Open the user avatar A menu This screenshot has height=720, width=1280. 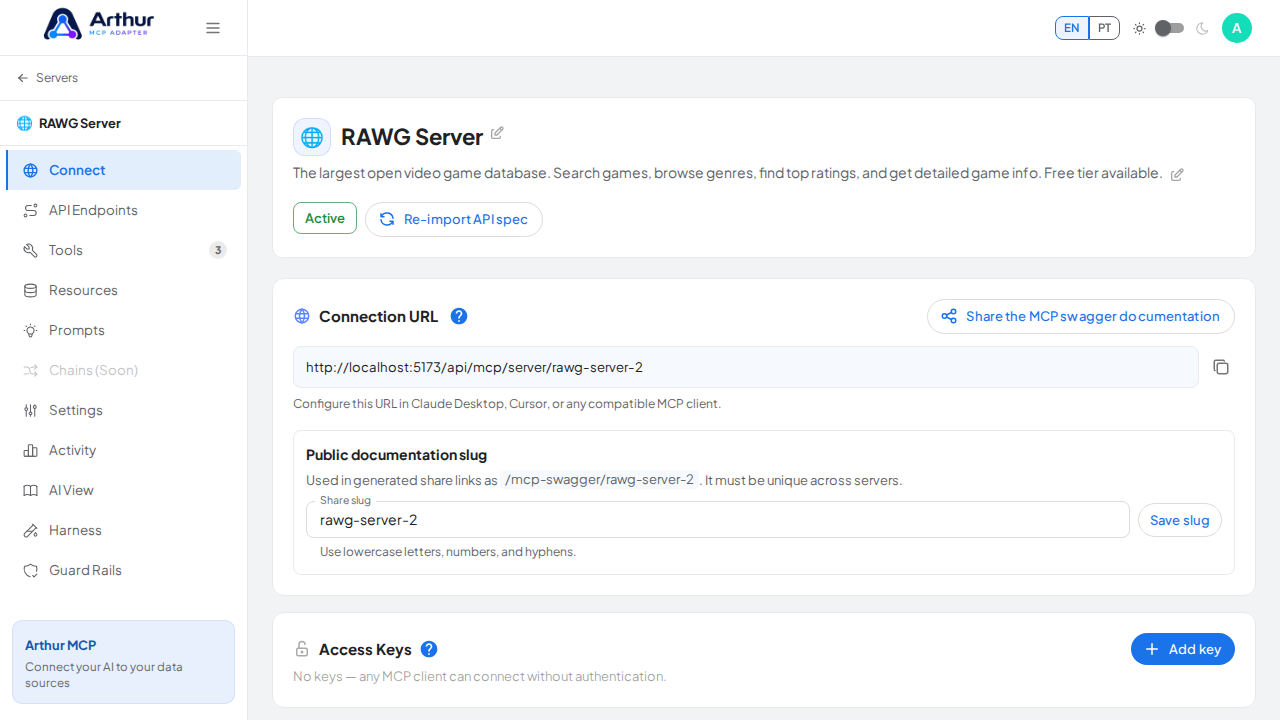tap(1237, 28)
